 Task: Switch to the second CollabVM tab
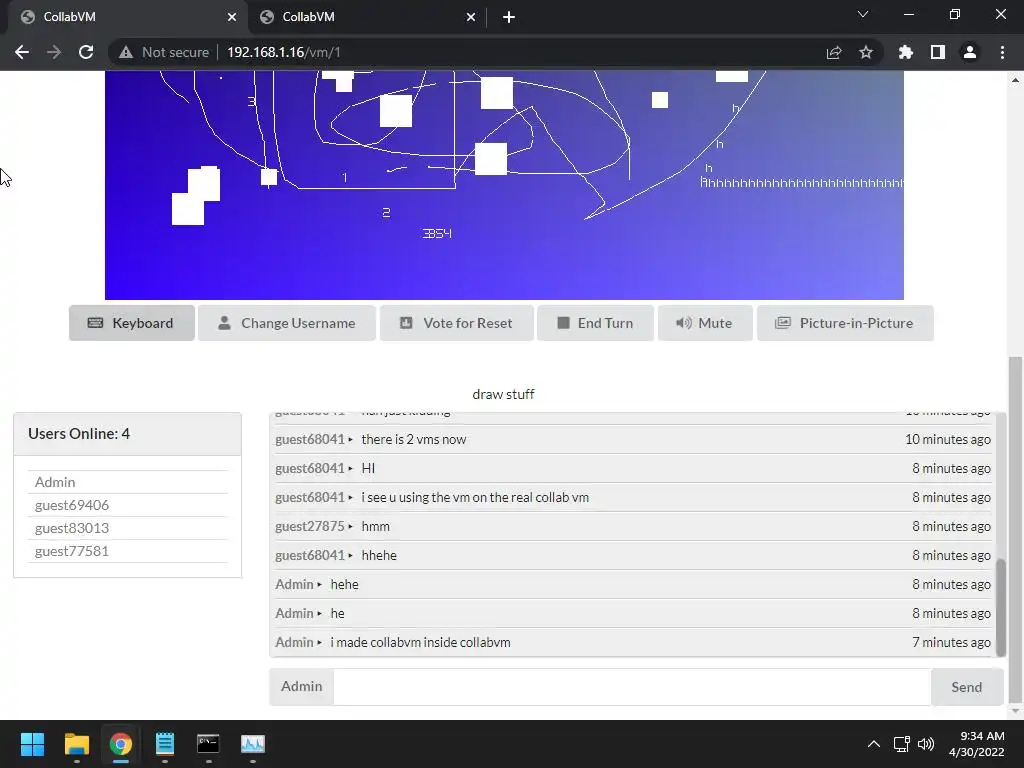(x=367, y=17)
